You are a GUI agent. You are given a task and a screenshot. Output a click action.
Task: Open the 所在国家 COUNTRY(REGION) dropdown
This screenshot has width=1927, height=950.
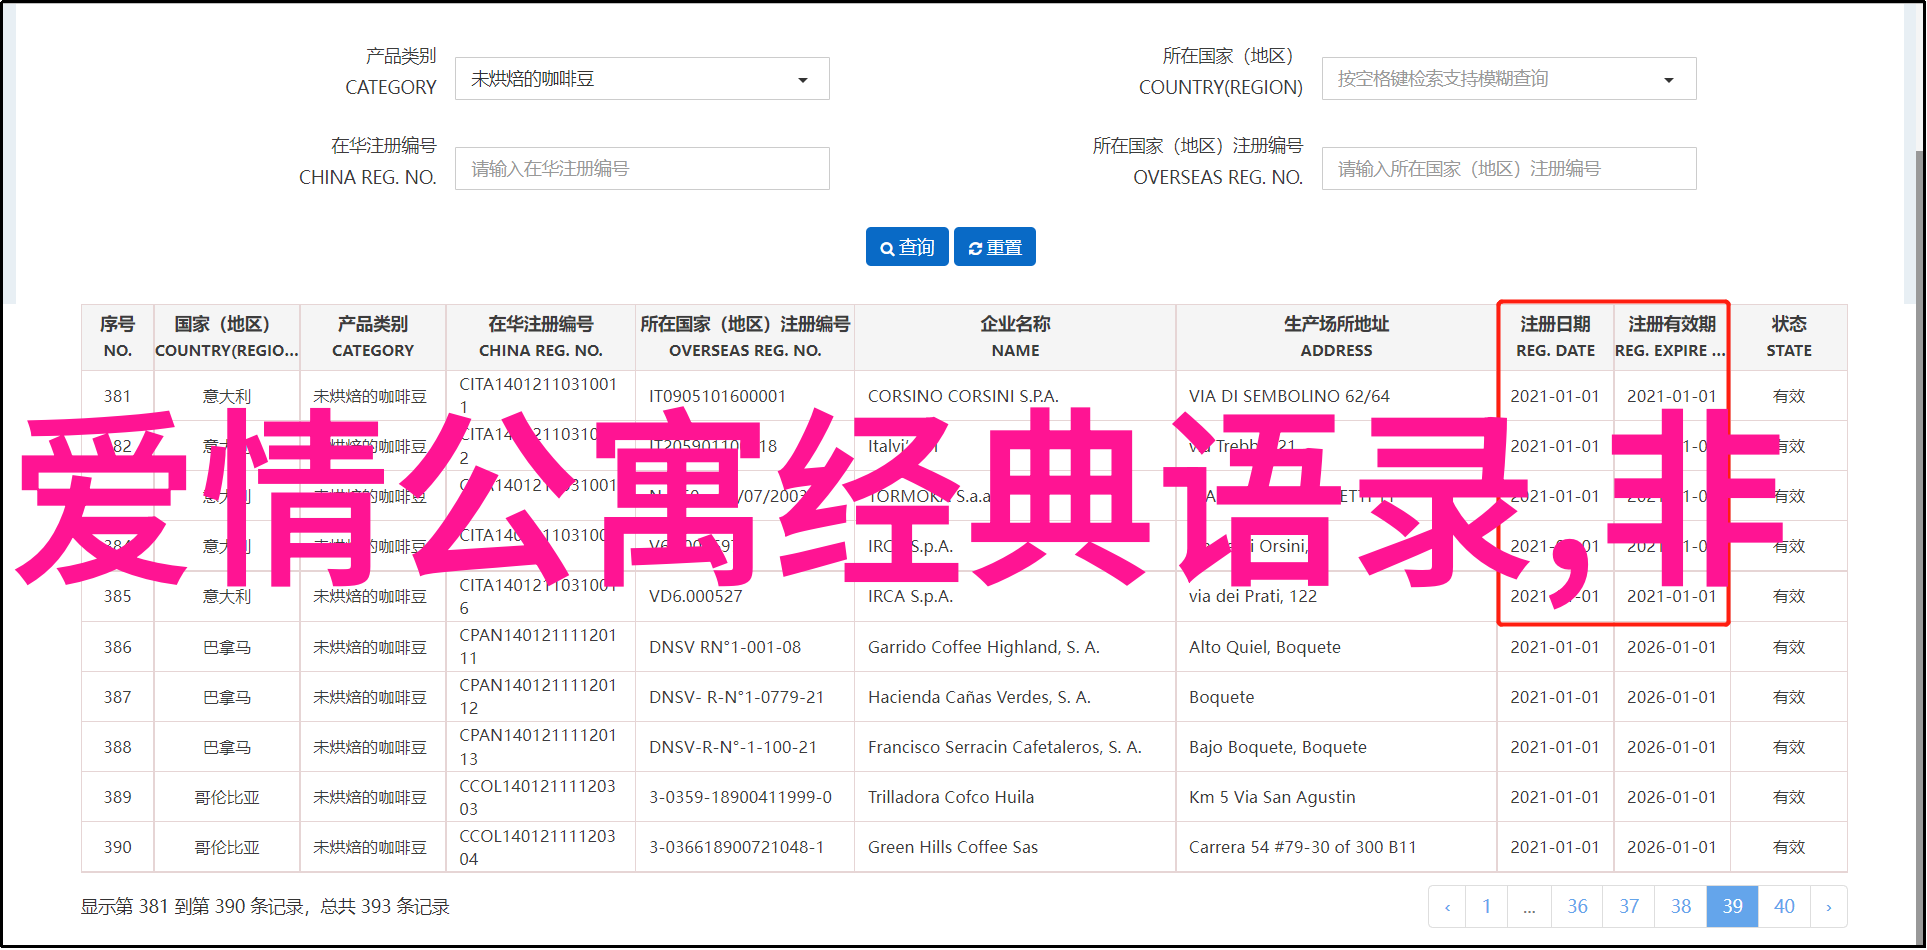(x=1509, y=79)
